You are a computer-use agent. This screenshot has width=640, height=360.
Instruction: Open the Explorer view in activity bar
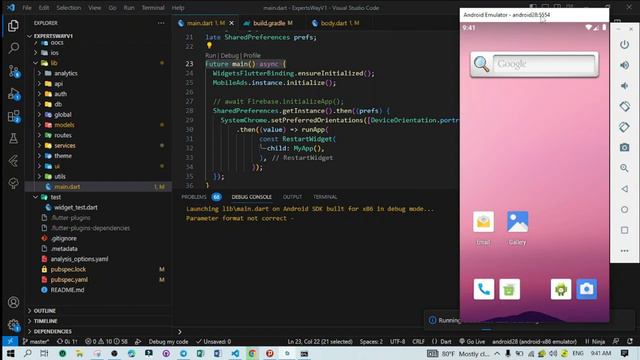point(13,26)
